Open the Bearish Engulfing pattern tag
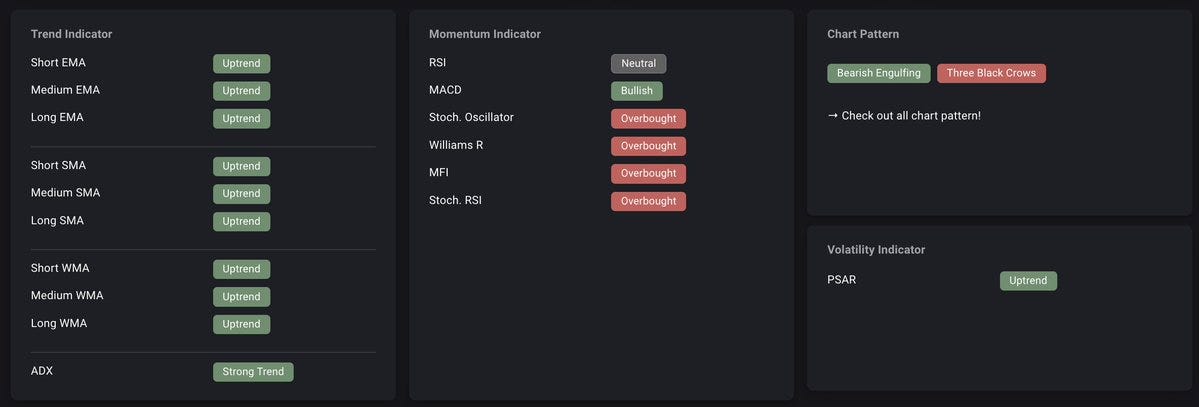This screenshot has height=407, width=1199. 879,73
